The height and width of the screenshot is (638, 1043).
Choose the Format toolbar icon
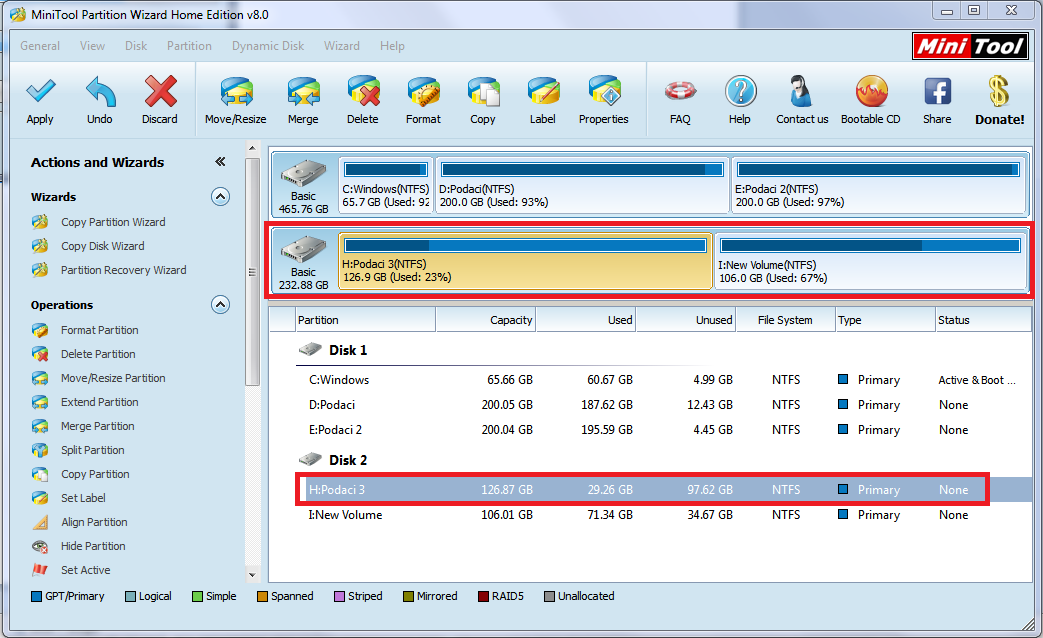424,92
